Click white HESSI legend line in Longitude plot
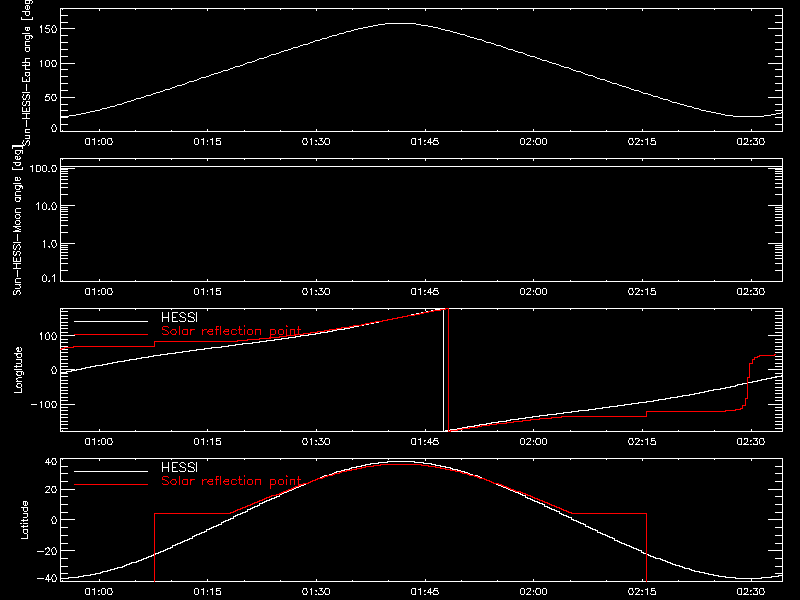 (111, 321)
